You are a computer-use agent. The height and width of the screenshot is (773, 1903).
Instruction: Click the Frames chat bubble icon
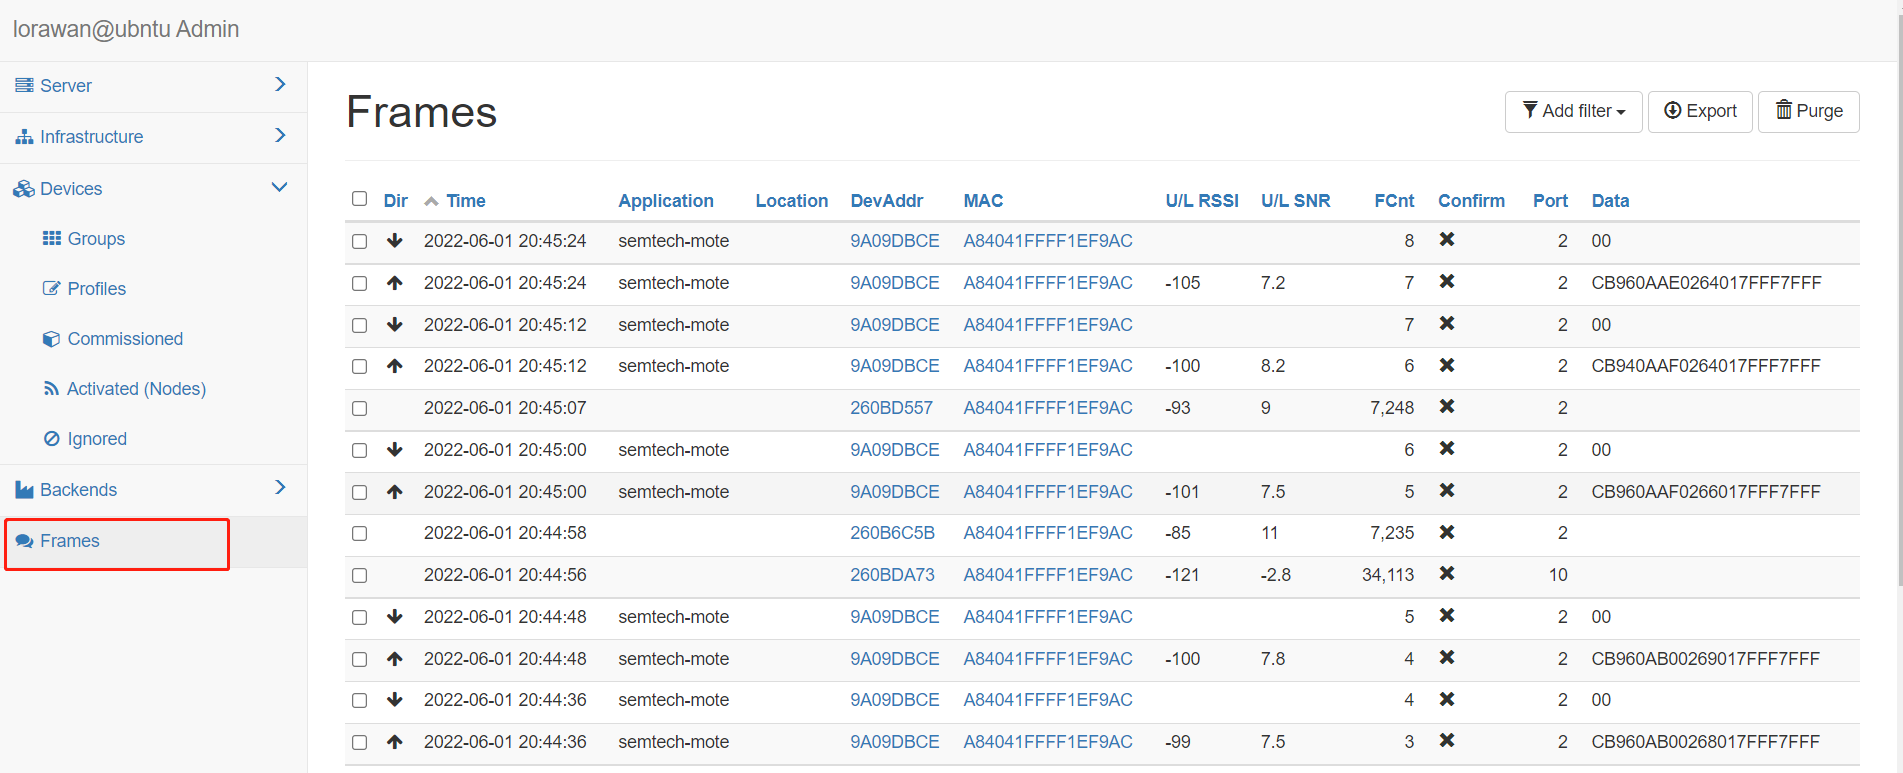point(24,541)
